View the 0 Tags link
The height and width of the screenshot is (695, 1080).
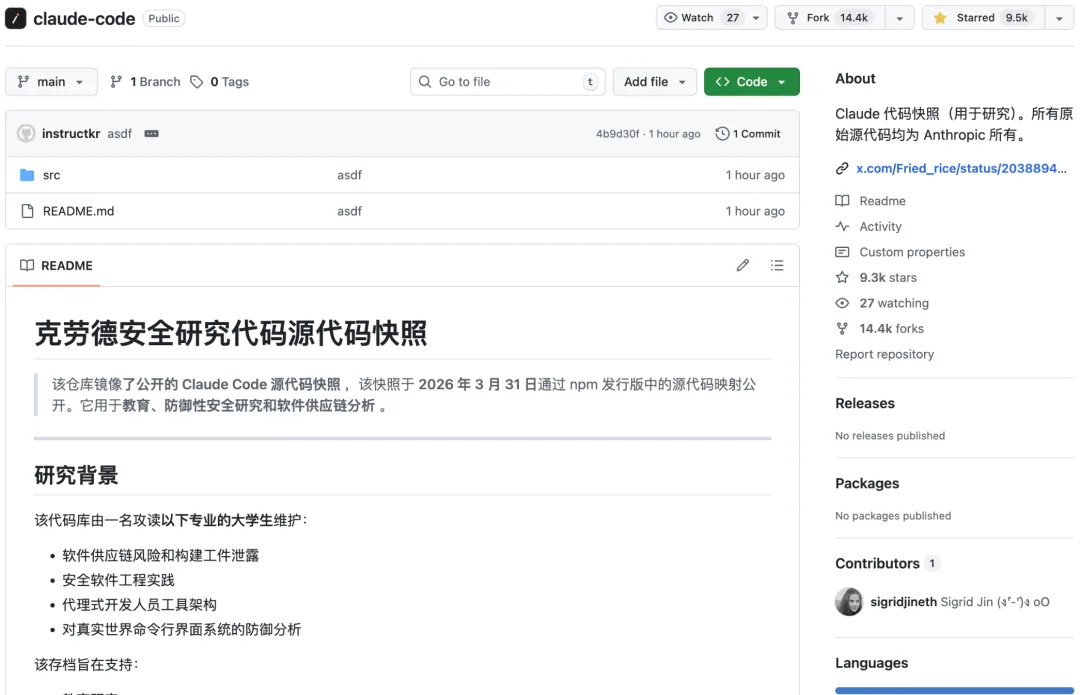220,81
